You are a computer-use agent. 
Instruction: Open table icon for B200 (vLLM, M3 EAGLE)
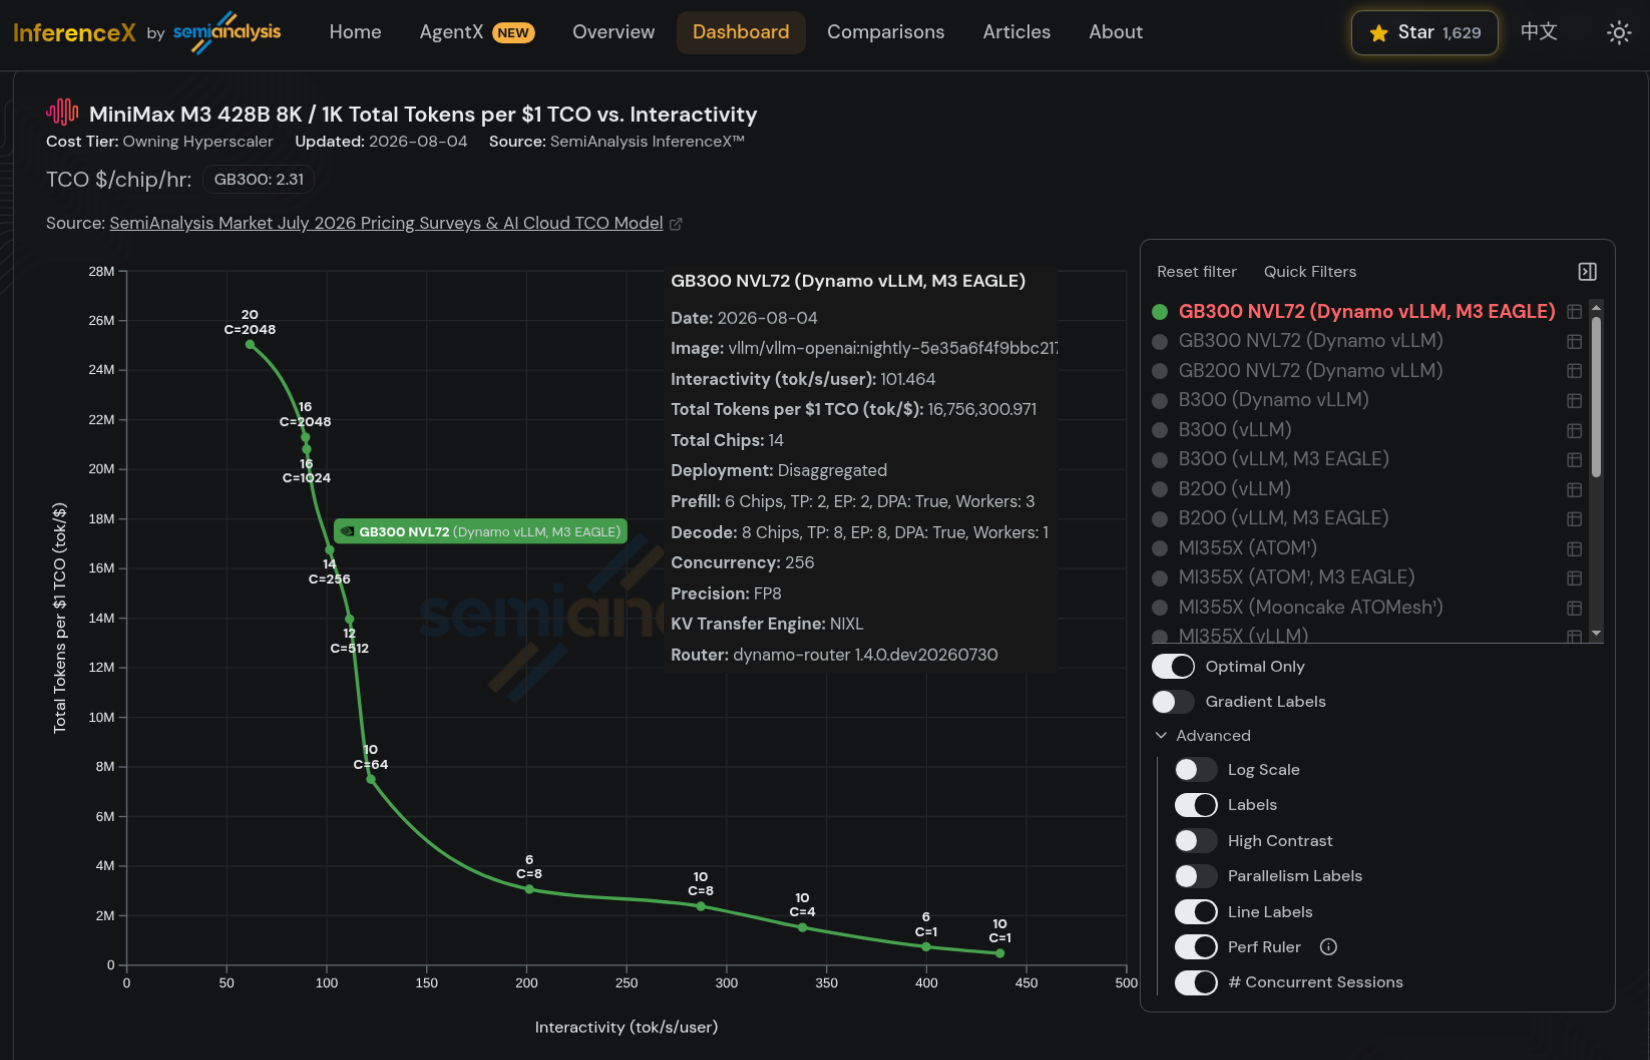1574,519
